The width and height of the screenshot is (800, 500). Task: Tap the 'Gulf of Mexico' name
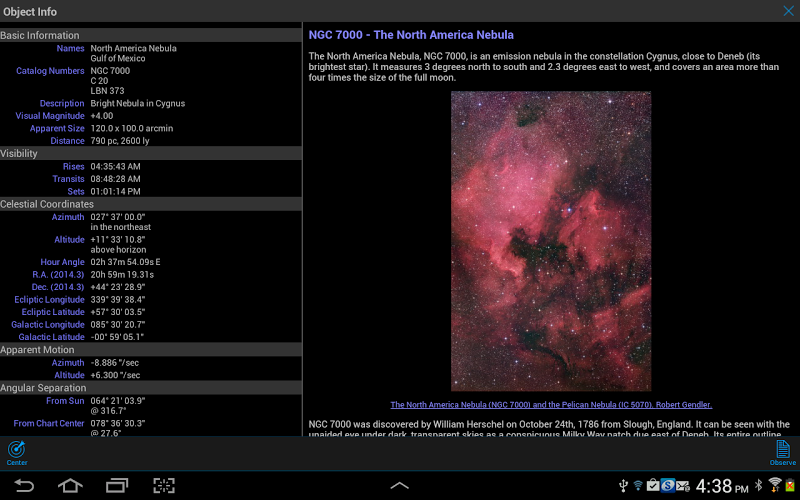coord(118,58)
